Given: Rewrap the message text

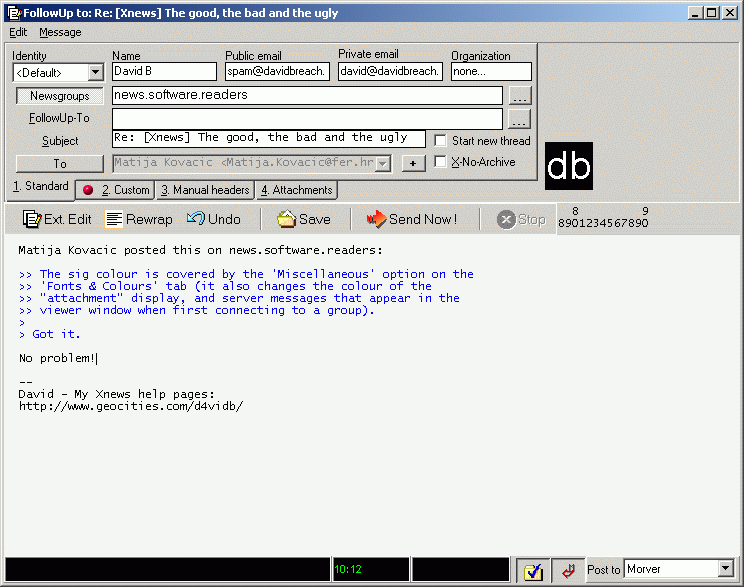Looking at the screenshot, I should pos(139,219).
